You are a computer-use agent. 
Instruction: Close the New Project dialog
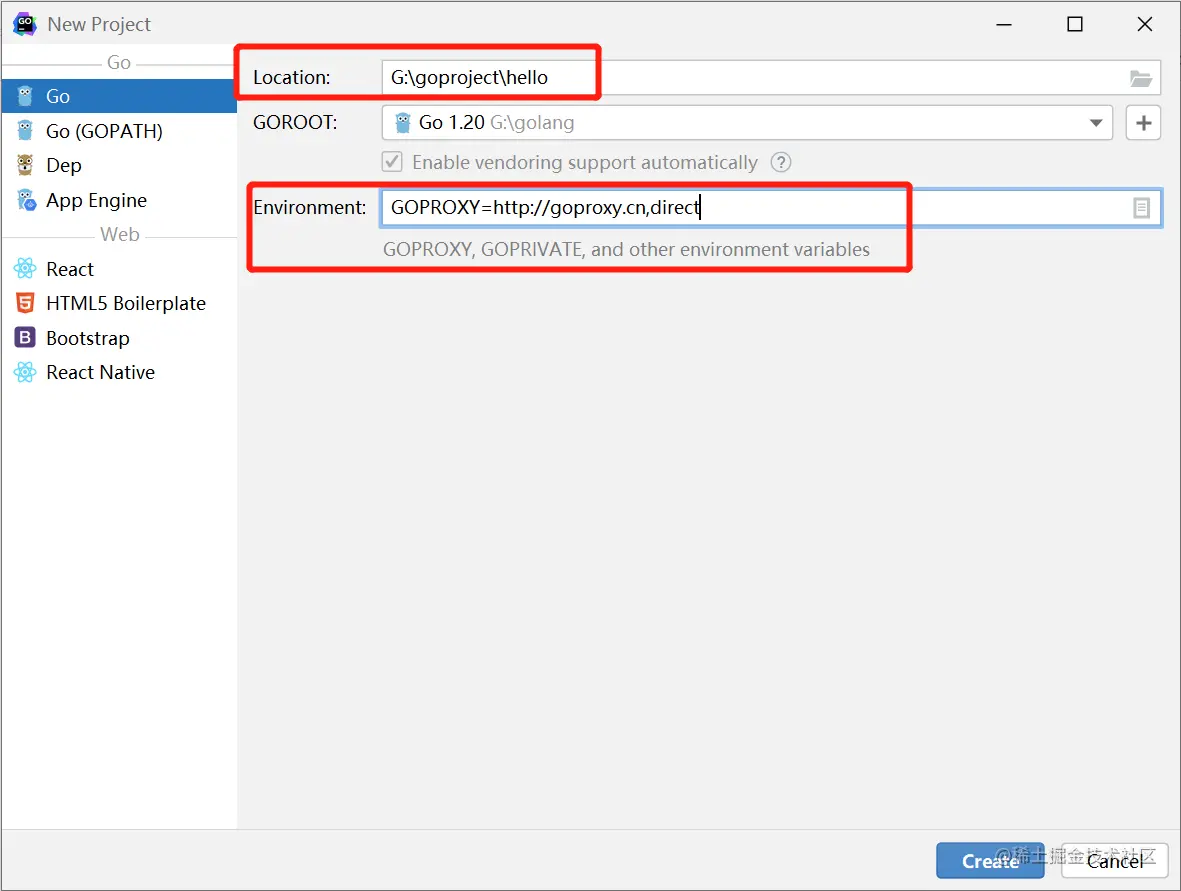pos(1145,24)
